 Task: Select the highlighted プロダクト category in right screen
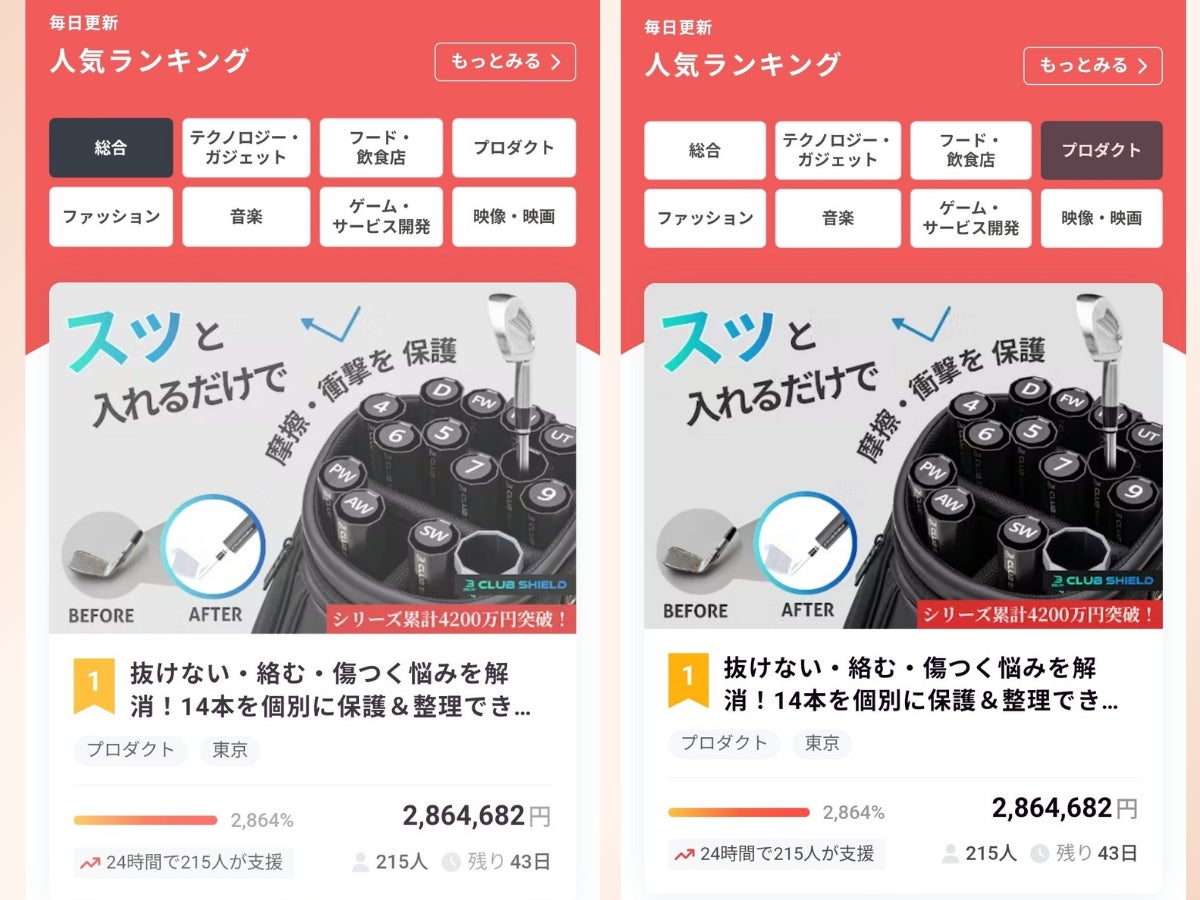[x=1101, y=151]
